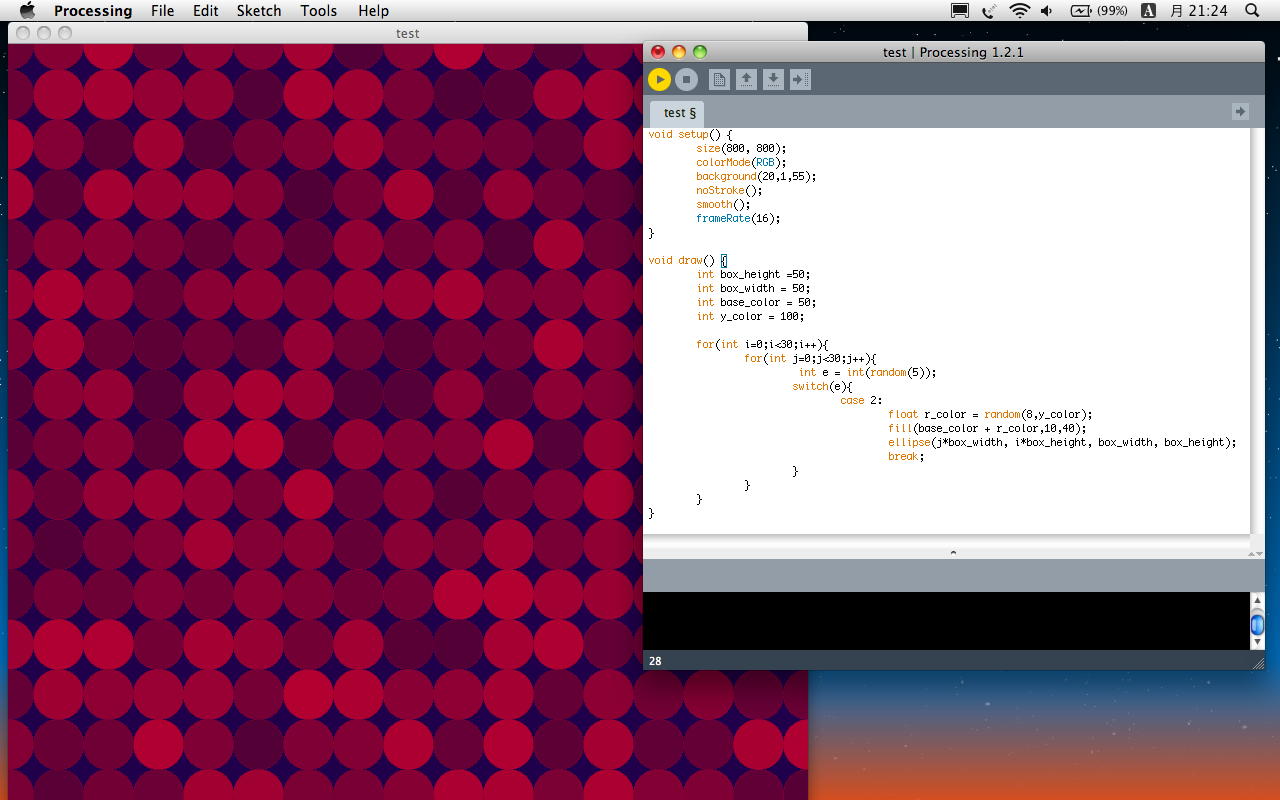The image size is (1280, 800).
Task: Run the sketch with the Play button
Action: (x=659, y=79)
